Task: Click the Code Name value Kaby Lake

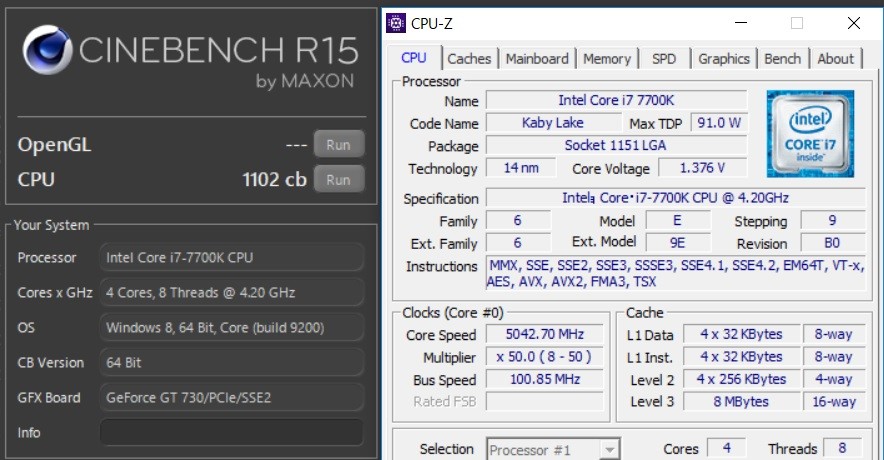Action: [x=553, y=123]
